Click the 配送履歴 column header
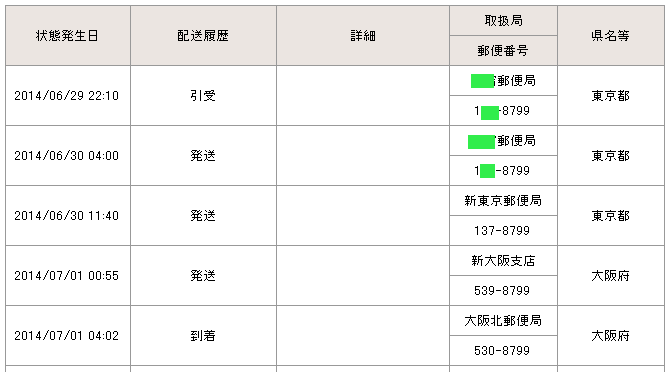The image size is (670, 372). 203,35
